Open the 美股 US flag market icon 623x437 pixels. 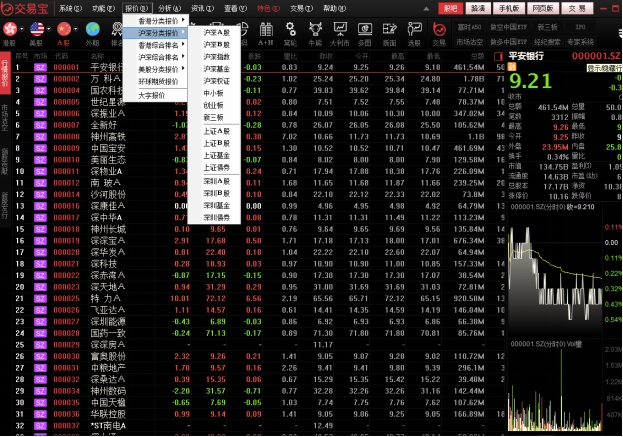pyautogui.click(x=36, y=29)
